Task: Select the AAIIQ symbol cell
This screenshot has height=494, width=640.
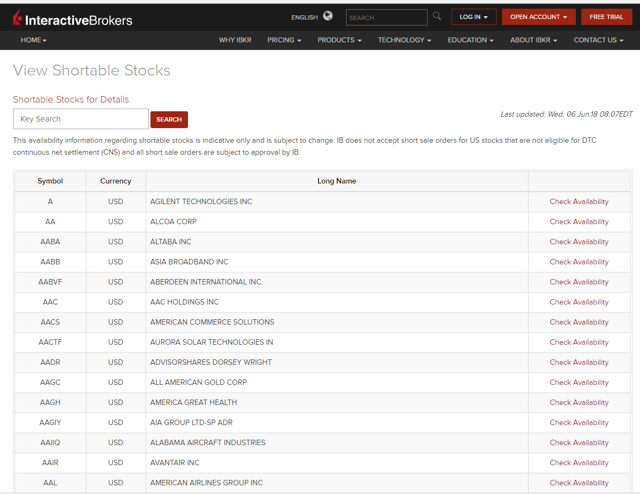Action: click(50, 443)
